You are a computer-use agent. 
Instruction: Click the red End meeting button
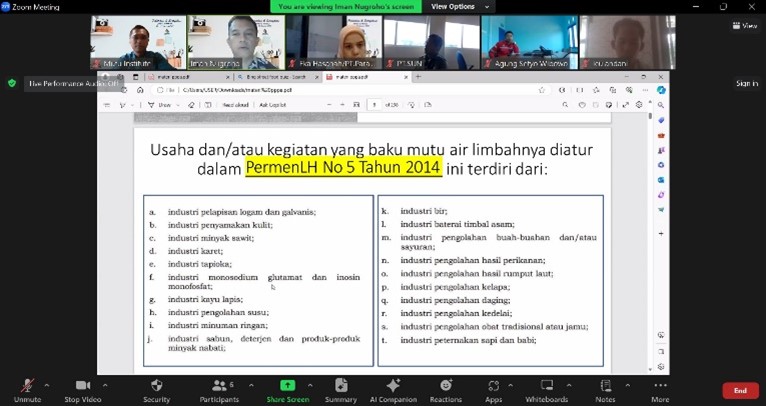coord(740,390)
